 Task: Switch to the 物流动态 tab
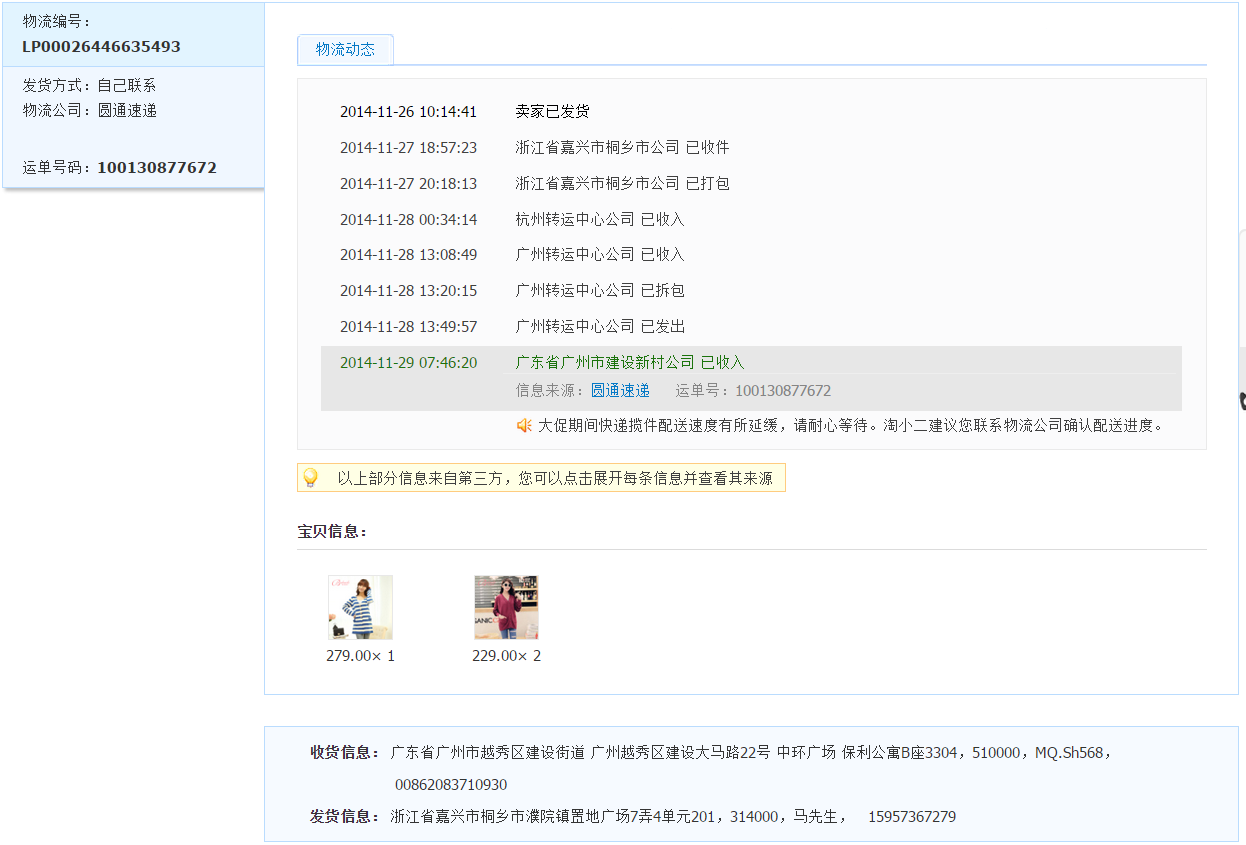click(x=345, y=49)
